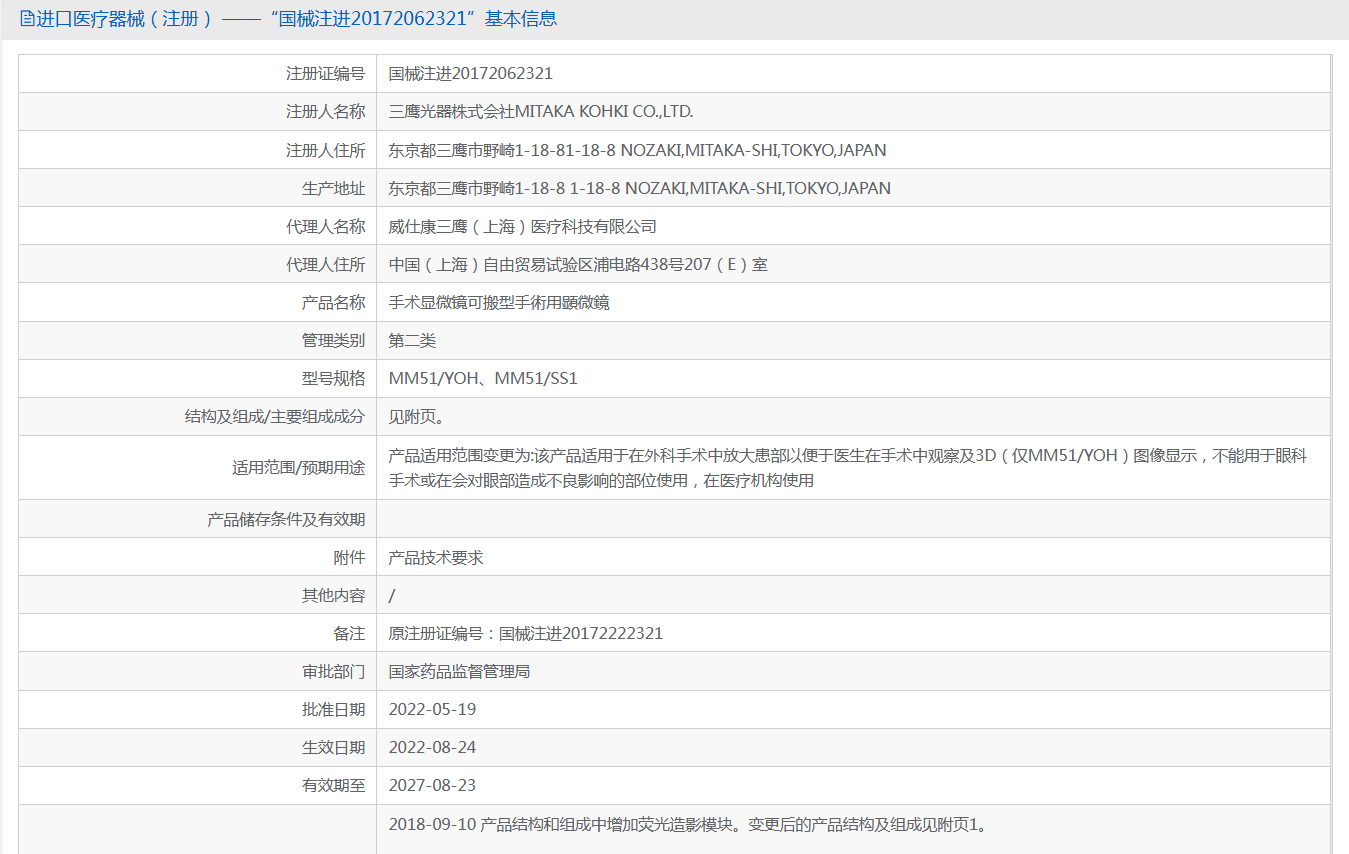Select the 注册证编号 row label

click(326, 74)
